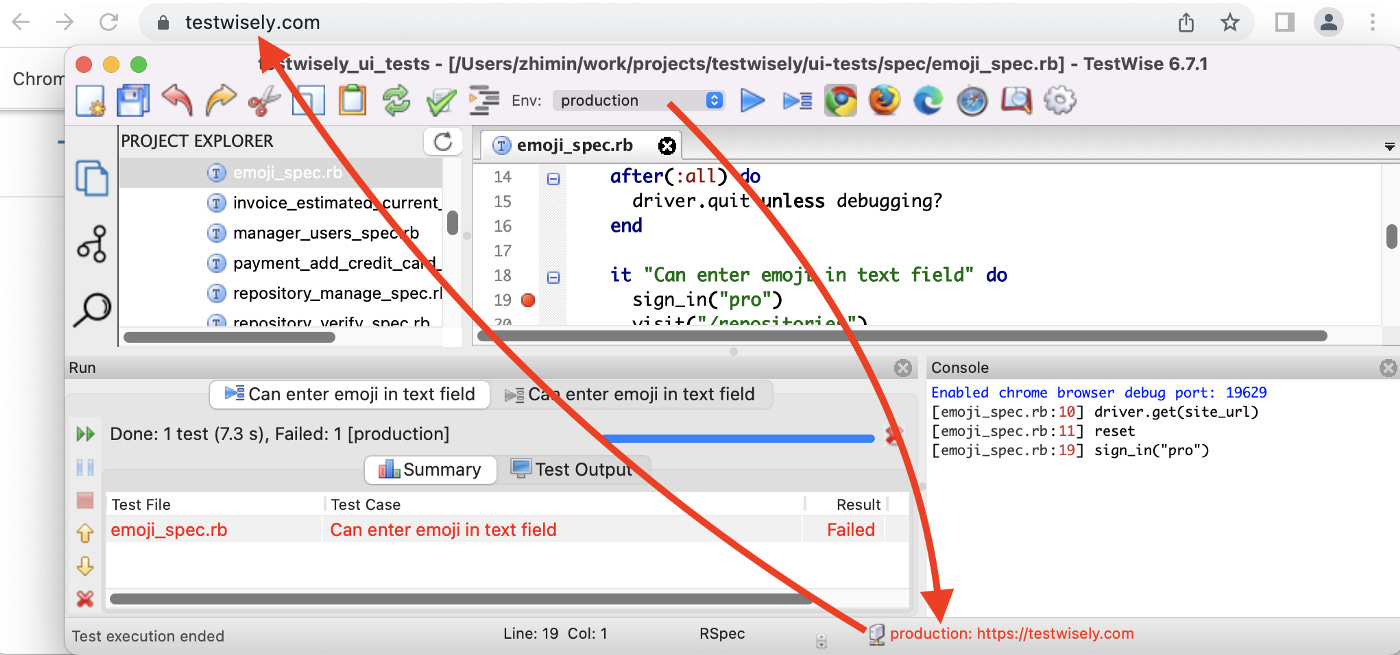The width and height of the screenshot is (1400, 655).
Task: Click the magnifier inspect toolbar icon
Action: tap(1016, 100)
